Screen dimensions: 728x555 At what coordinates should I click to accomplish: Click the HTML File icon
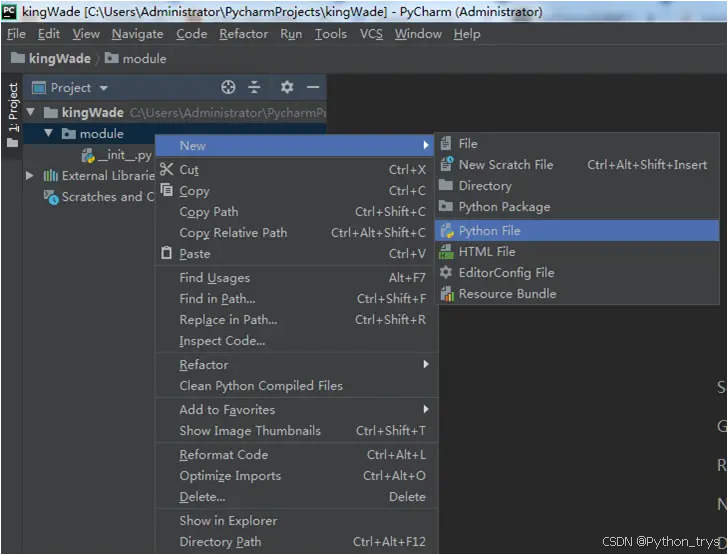coord(446,251)
